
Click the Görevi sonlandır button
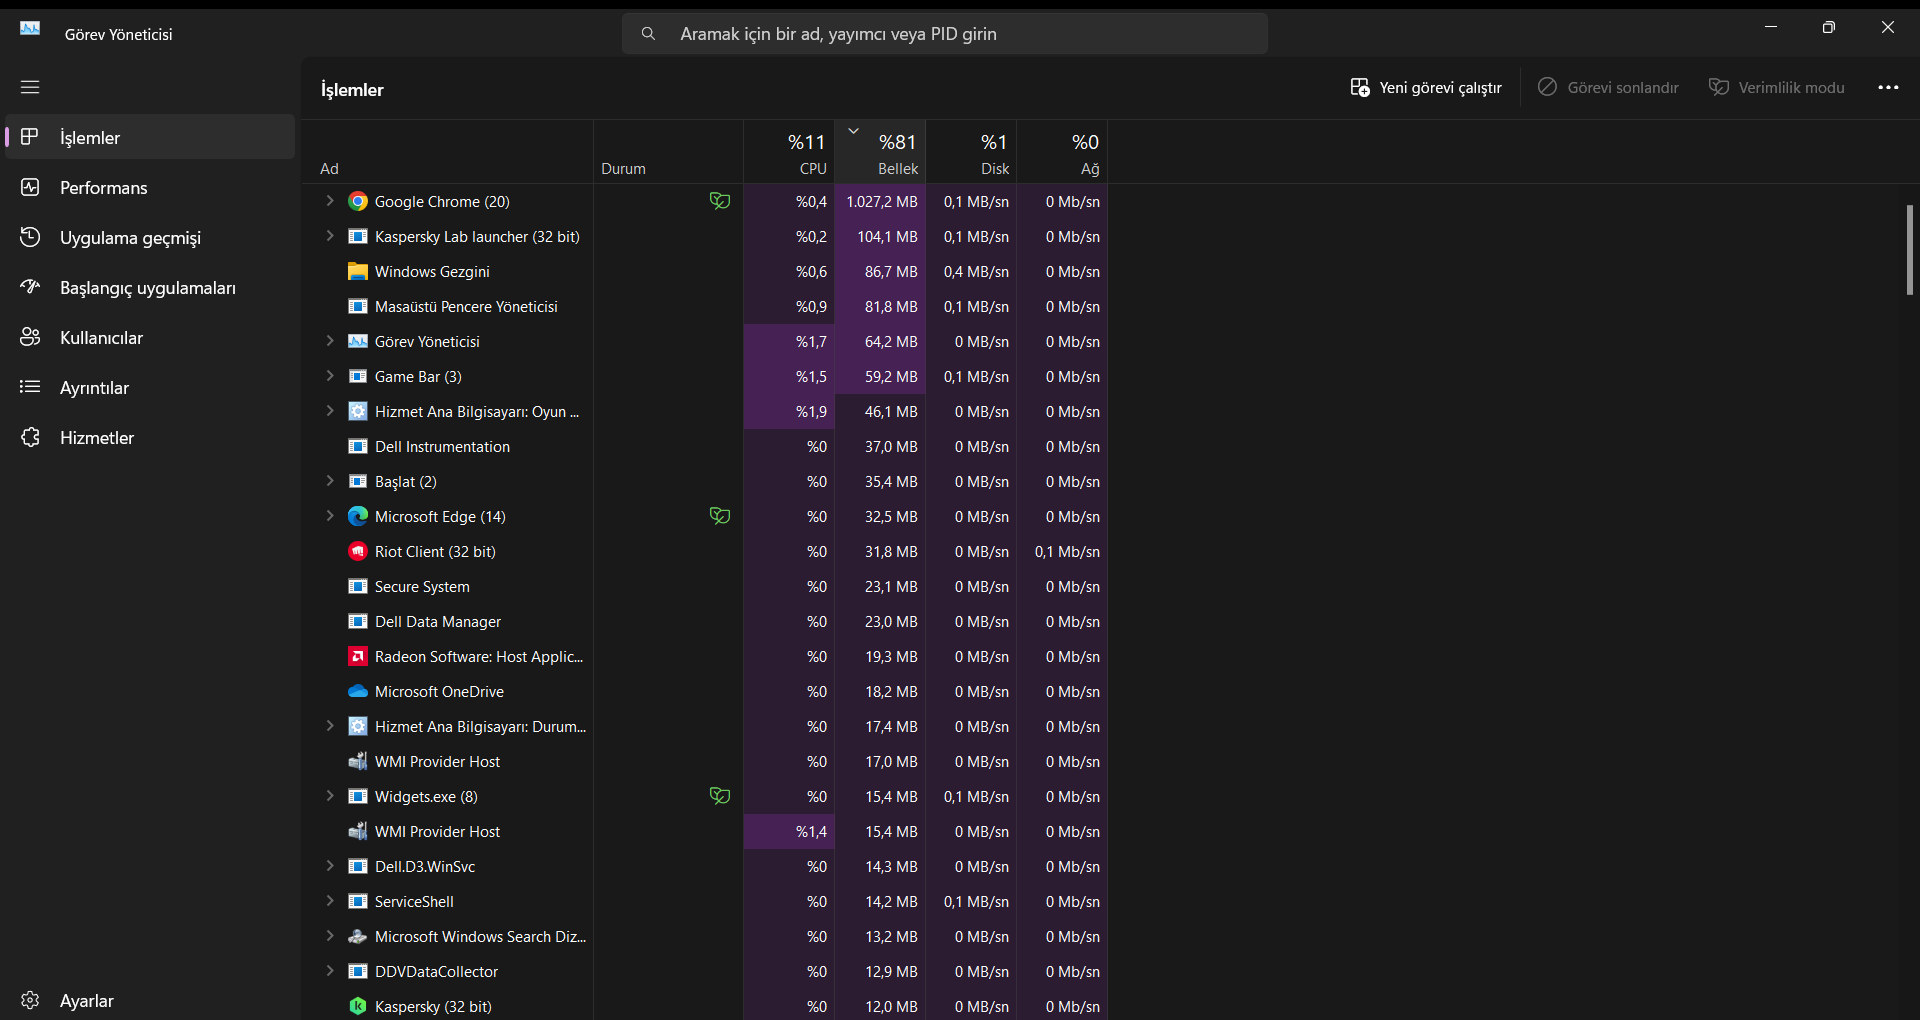1608,88
